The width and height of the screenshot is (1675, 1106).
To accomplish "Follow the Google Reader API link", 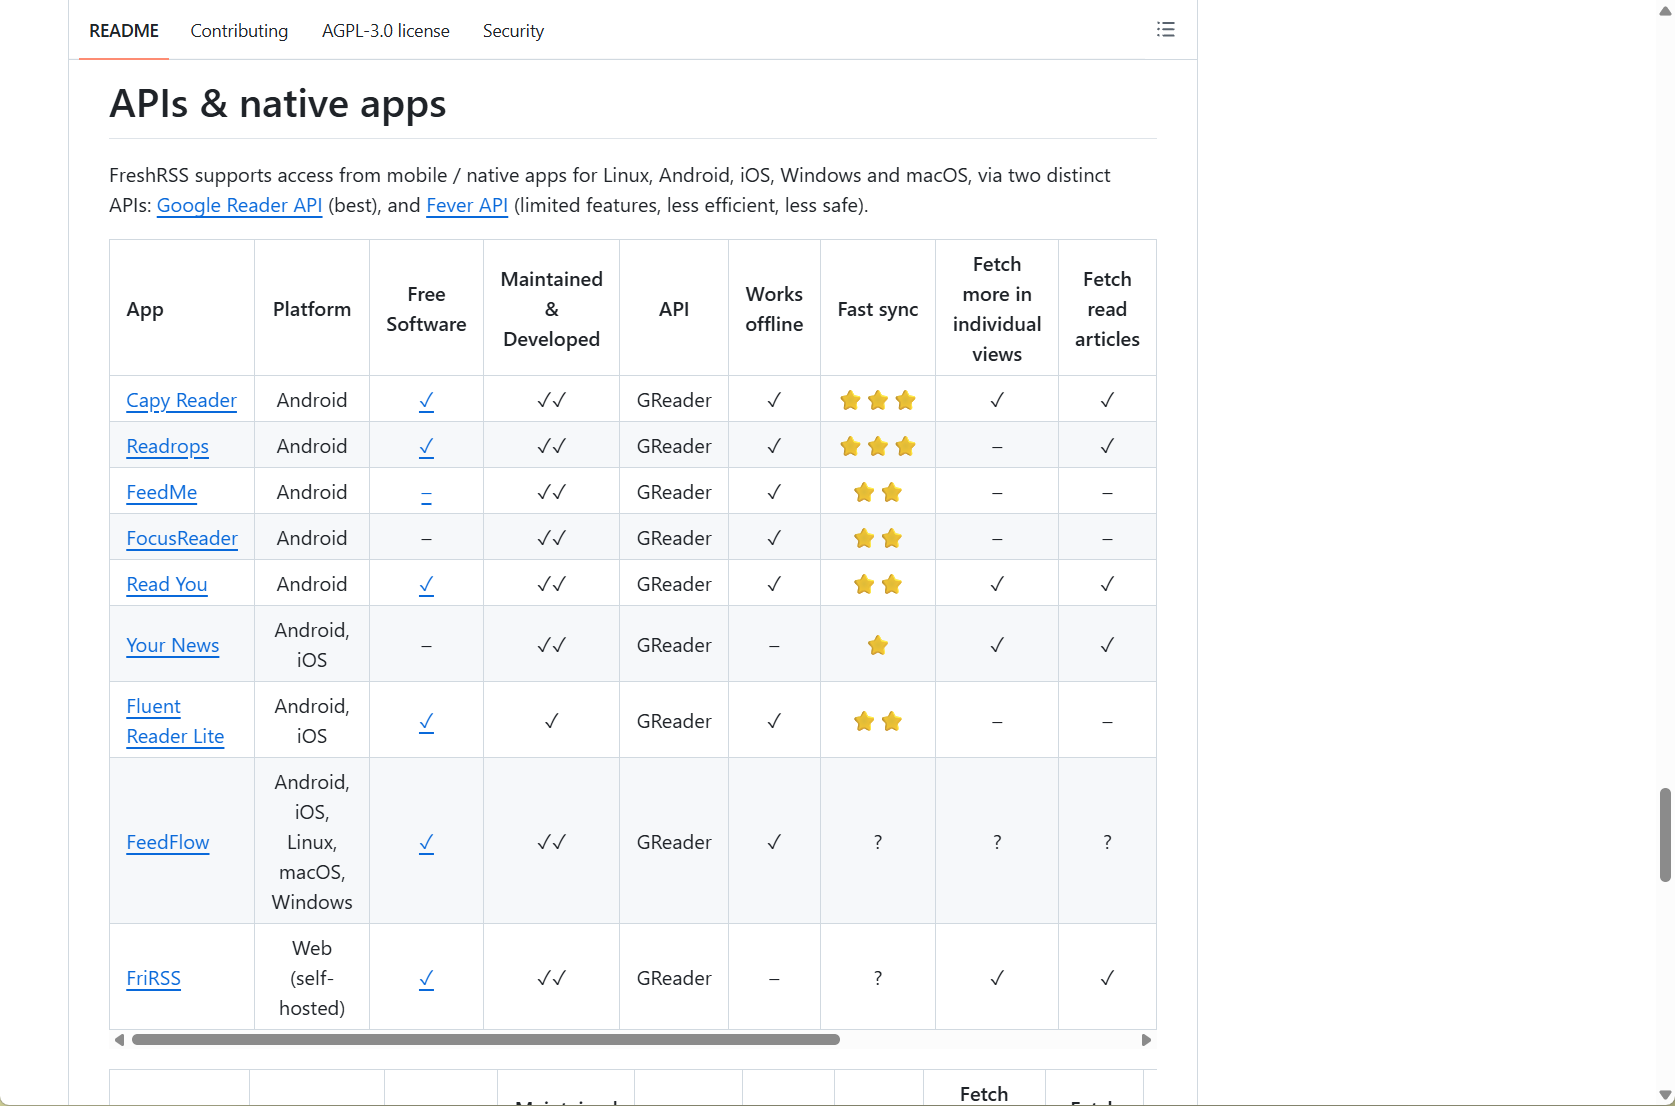I will coord(239,205).
